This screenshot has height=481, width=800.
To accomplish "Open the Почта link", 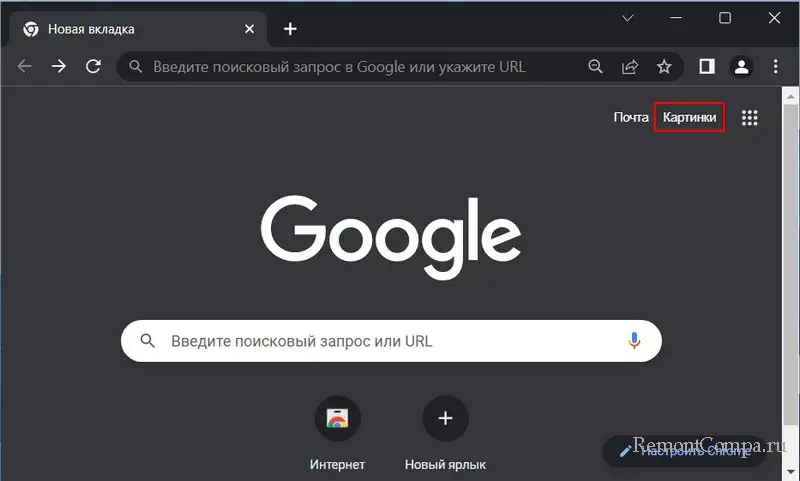I will 631,118.
